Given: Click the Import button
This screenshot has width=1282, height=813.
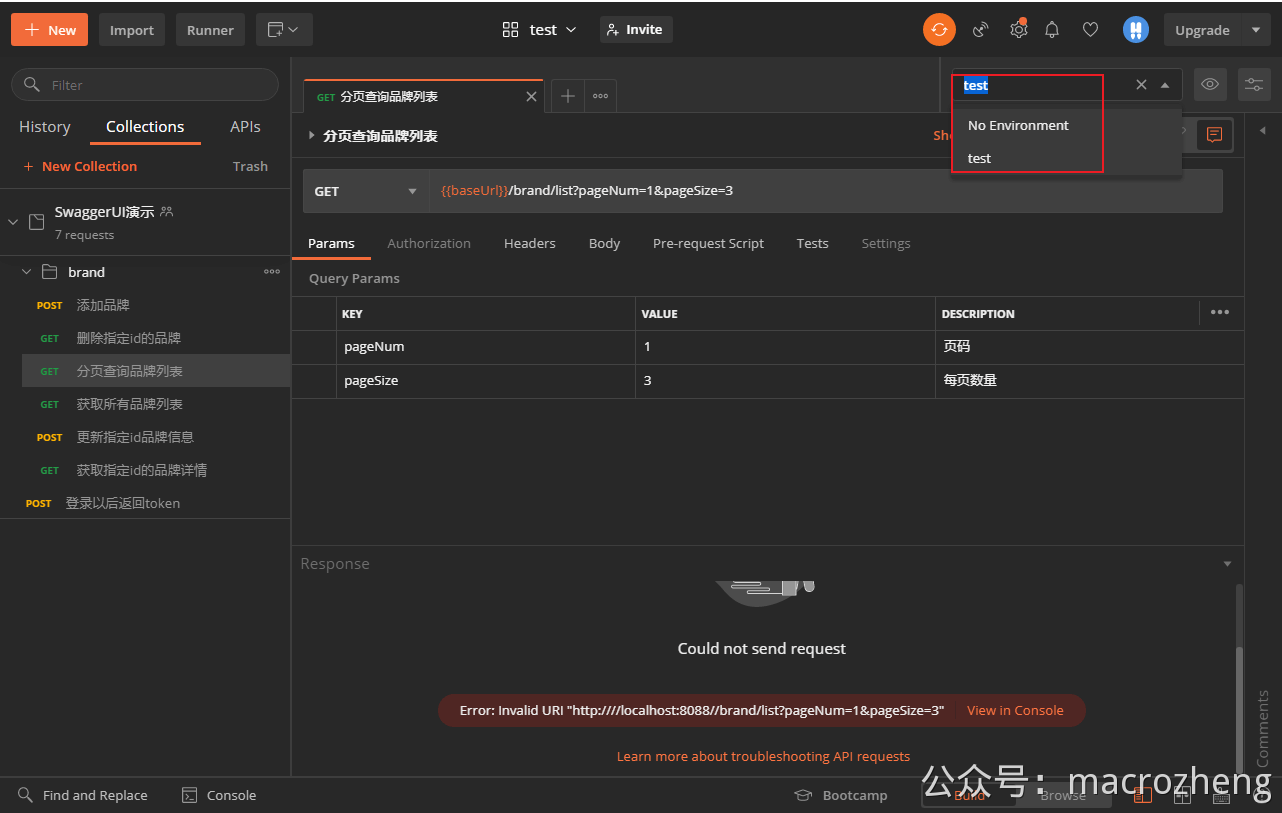Looking at the screenshot, I should pos(132,30).
